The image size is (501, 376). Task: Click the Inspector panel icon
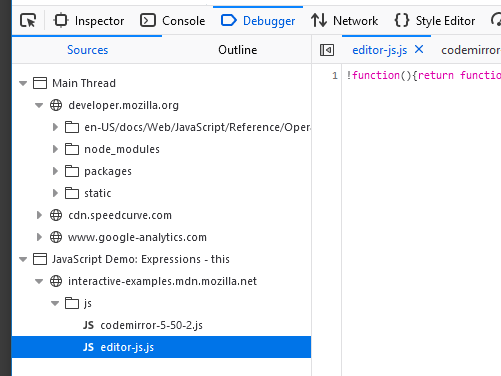click(61, 20)
